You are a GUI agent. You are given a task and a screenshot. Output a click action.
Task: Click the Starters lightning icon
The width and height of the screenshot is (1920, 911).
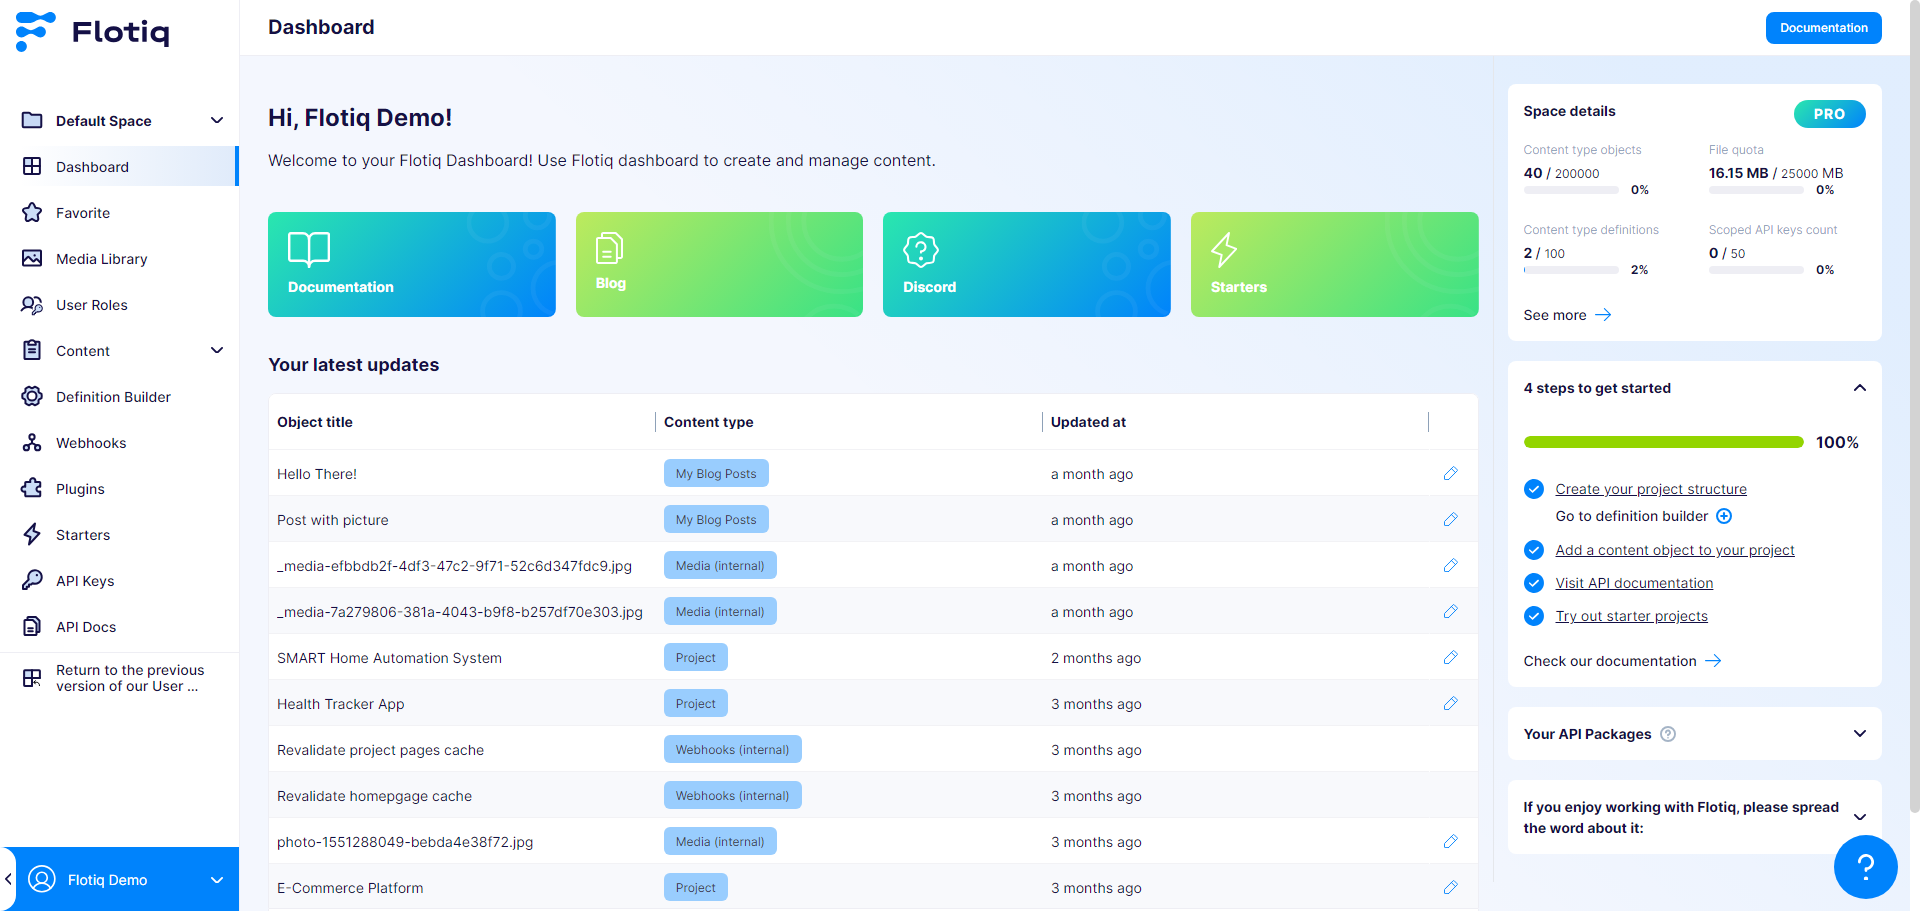(34, 534)
